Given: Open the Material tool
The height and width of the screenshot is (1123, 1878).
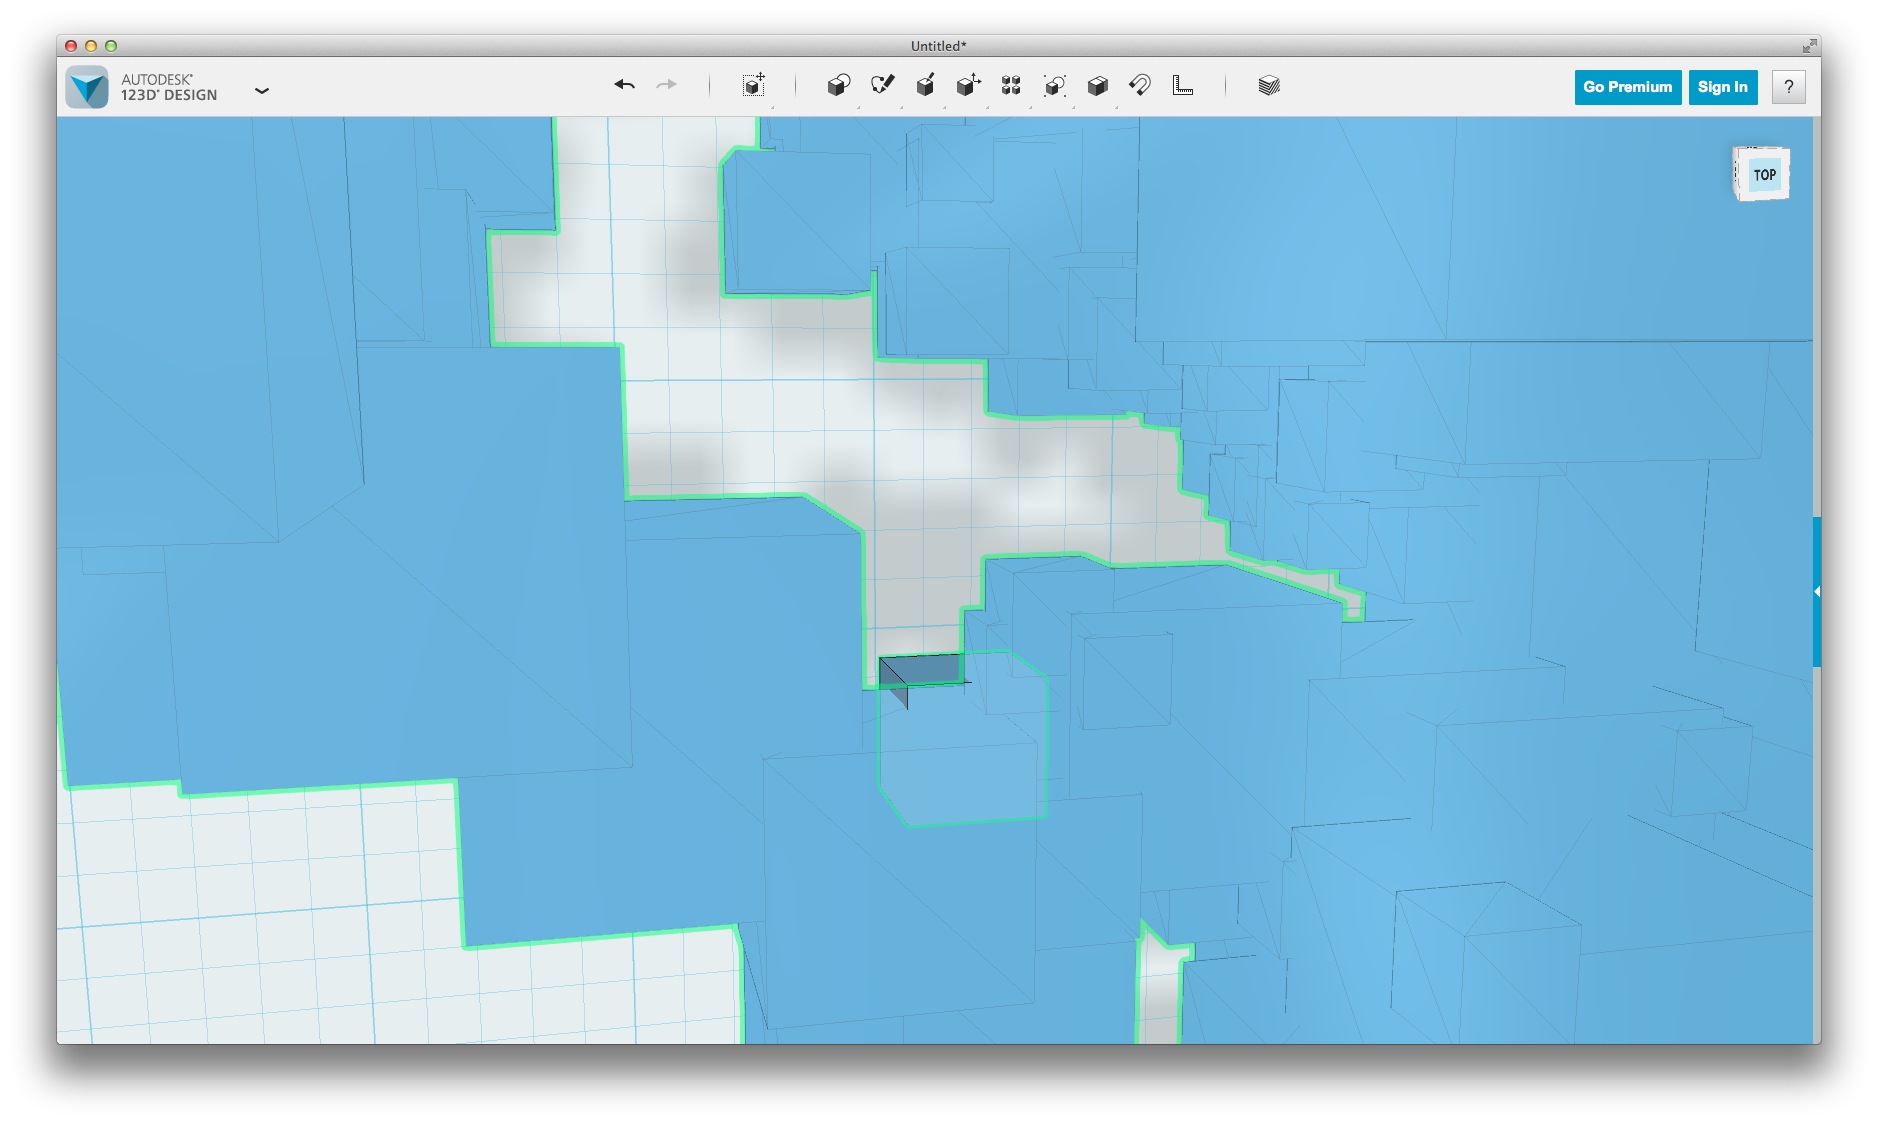Looking at the screenshot, I should pyautogui.click(x=1269, y=85).
